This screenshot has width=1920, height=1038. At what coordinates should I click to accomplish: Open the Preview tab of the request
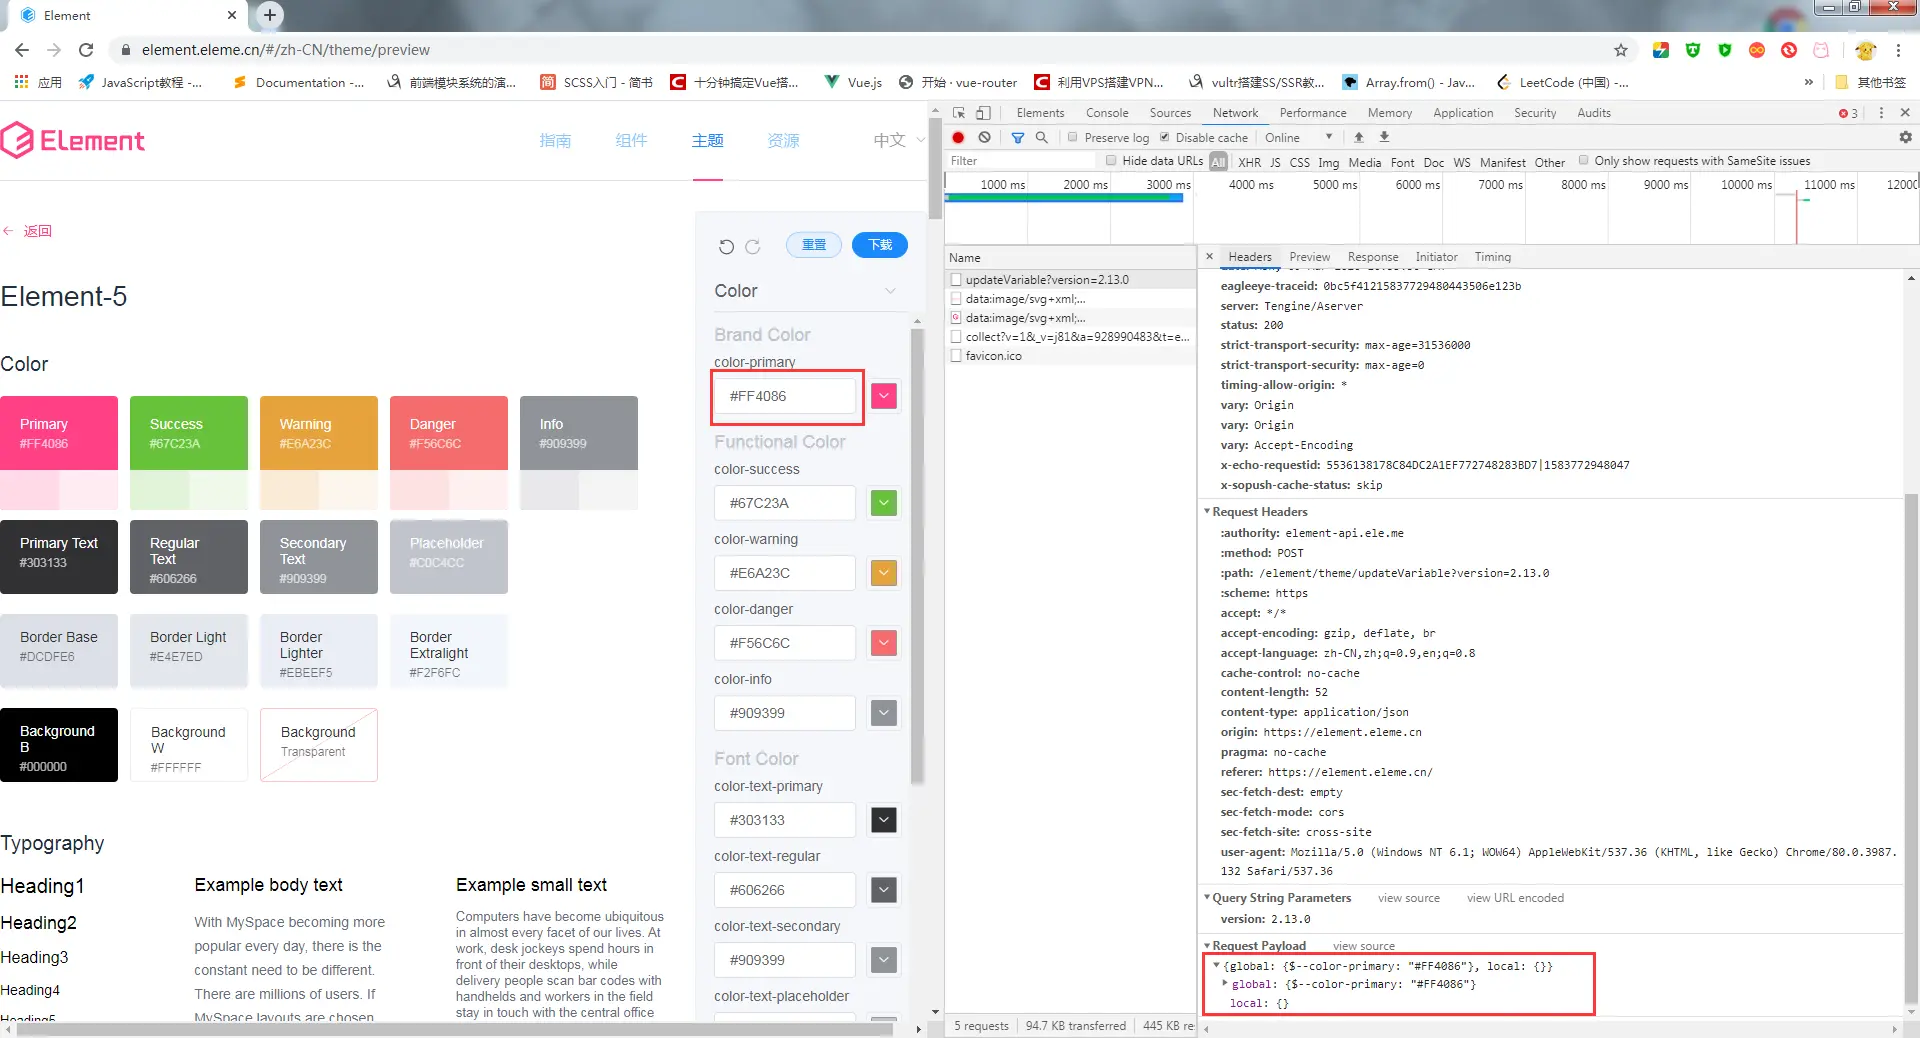[1310, 257]
